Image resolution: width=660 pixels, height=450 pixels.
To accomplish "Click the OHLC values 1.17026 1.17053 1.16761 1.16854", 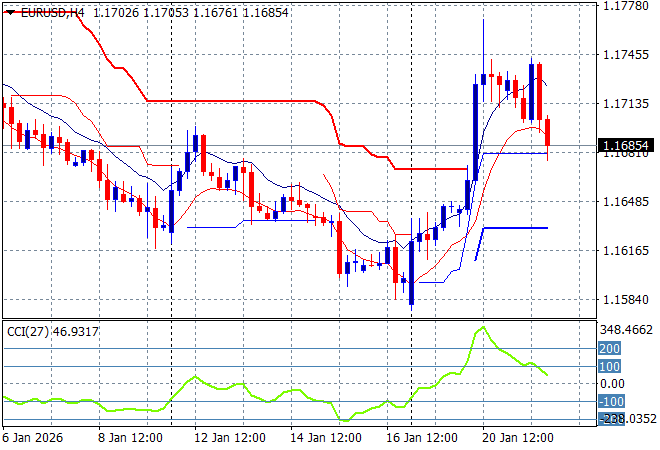I will pos(191,13).
